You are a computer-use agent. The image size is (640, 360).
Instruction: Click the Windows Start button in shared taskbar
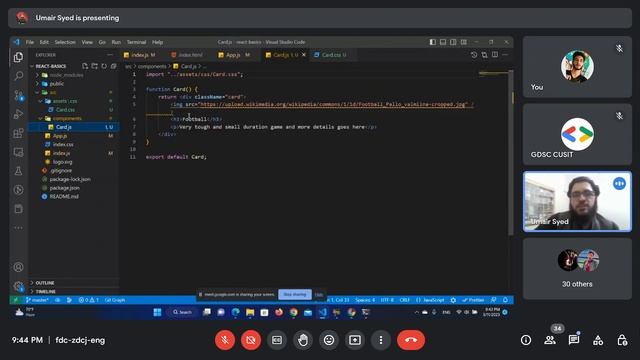click(x=157, y=313)
